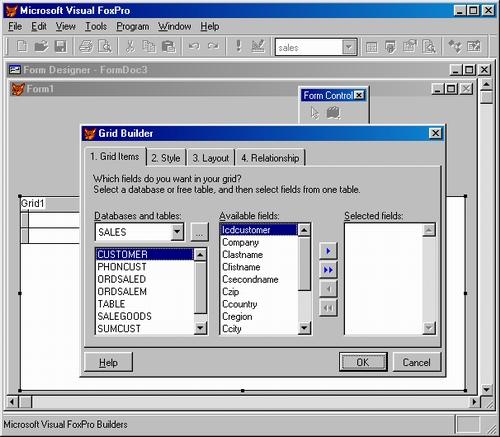
Task: Select the 1. Grid Items tab
Action: (115, 156)
